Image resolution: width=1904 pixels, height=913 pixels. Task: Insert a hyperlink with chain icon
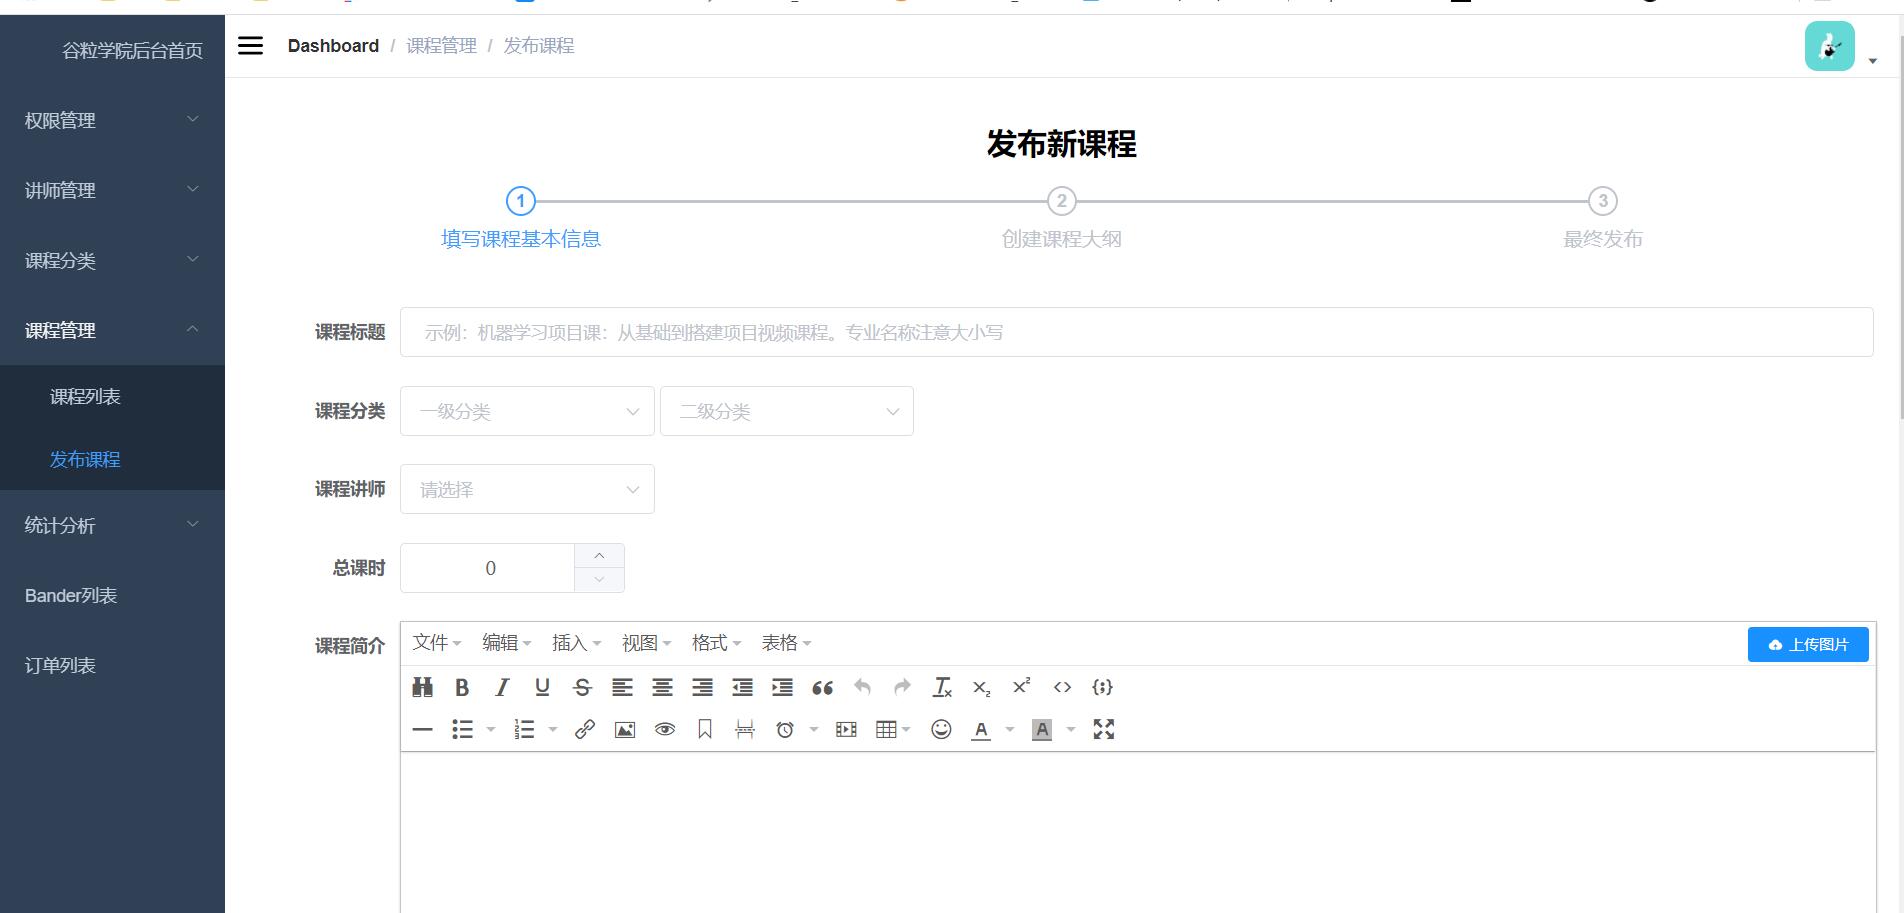[585, 730]
